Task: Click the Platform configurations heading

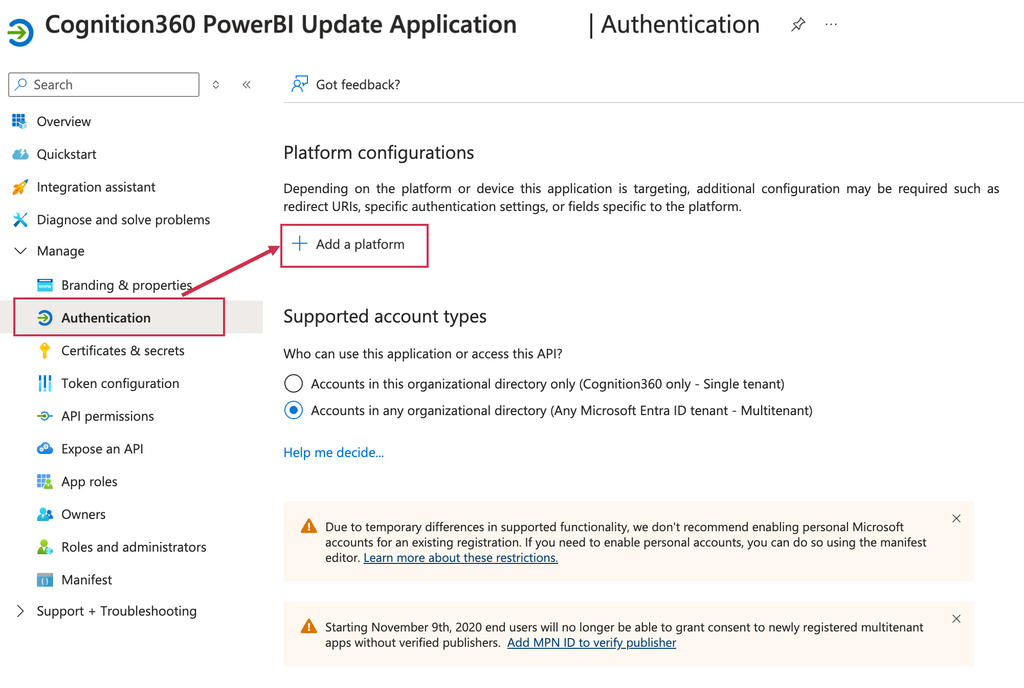Action: coord(379,152)
